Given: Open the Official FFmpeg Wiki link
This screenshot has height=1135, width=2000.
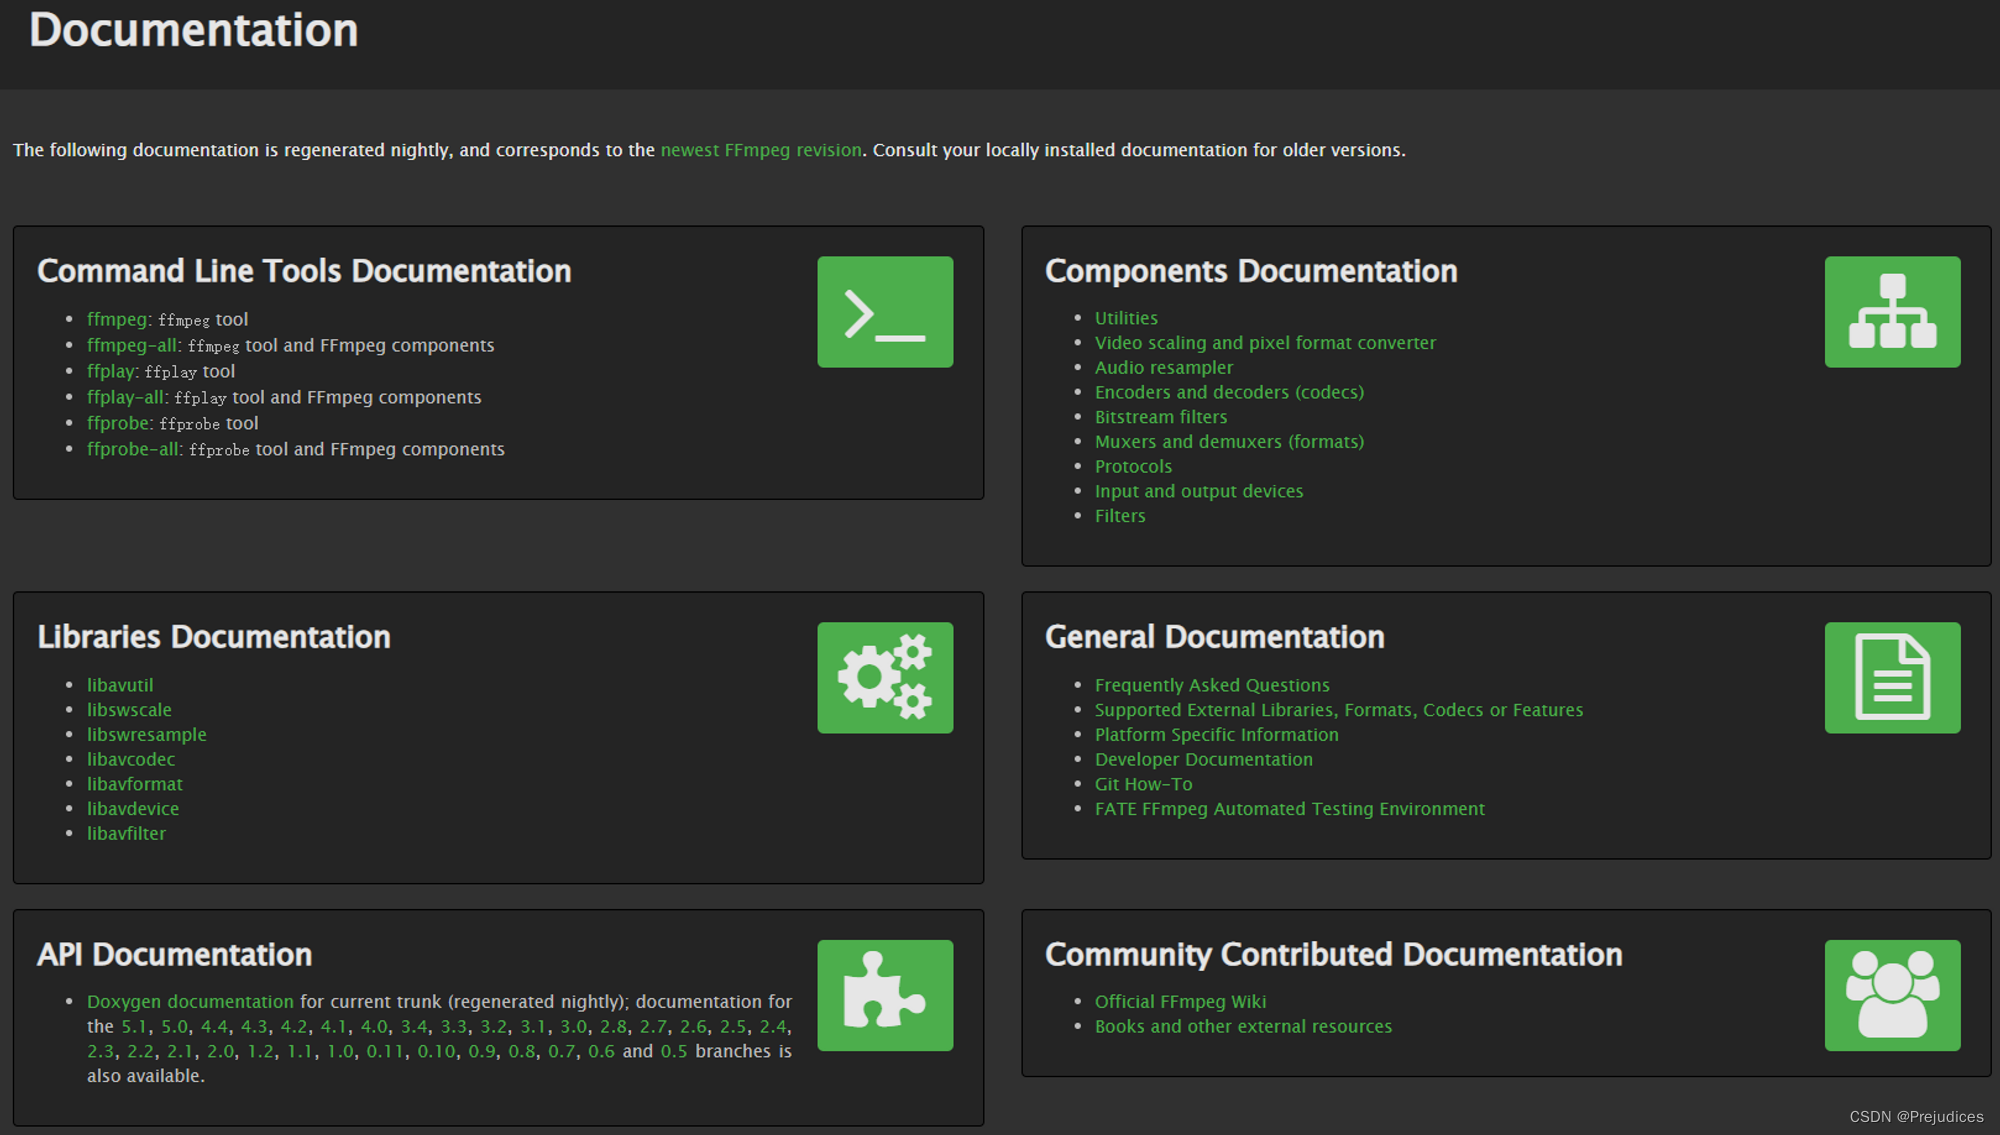Looking at the screenshot, I should tap(1180, 1002).
